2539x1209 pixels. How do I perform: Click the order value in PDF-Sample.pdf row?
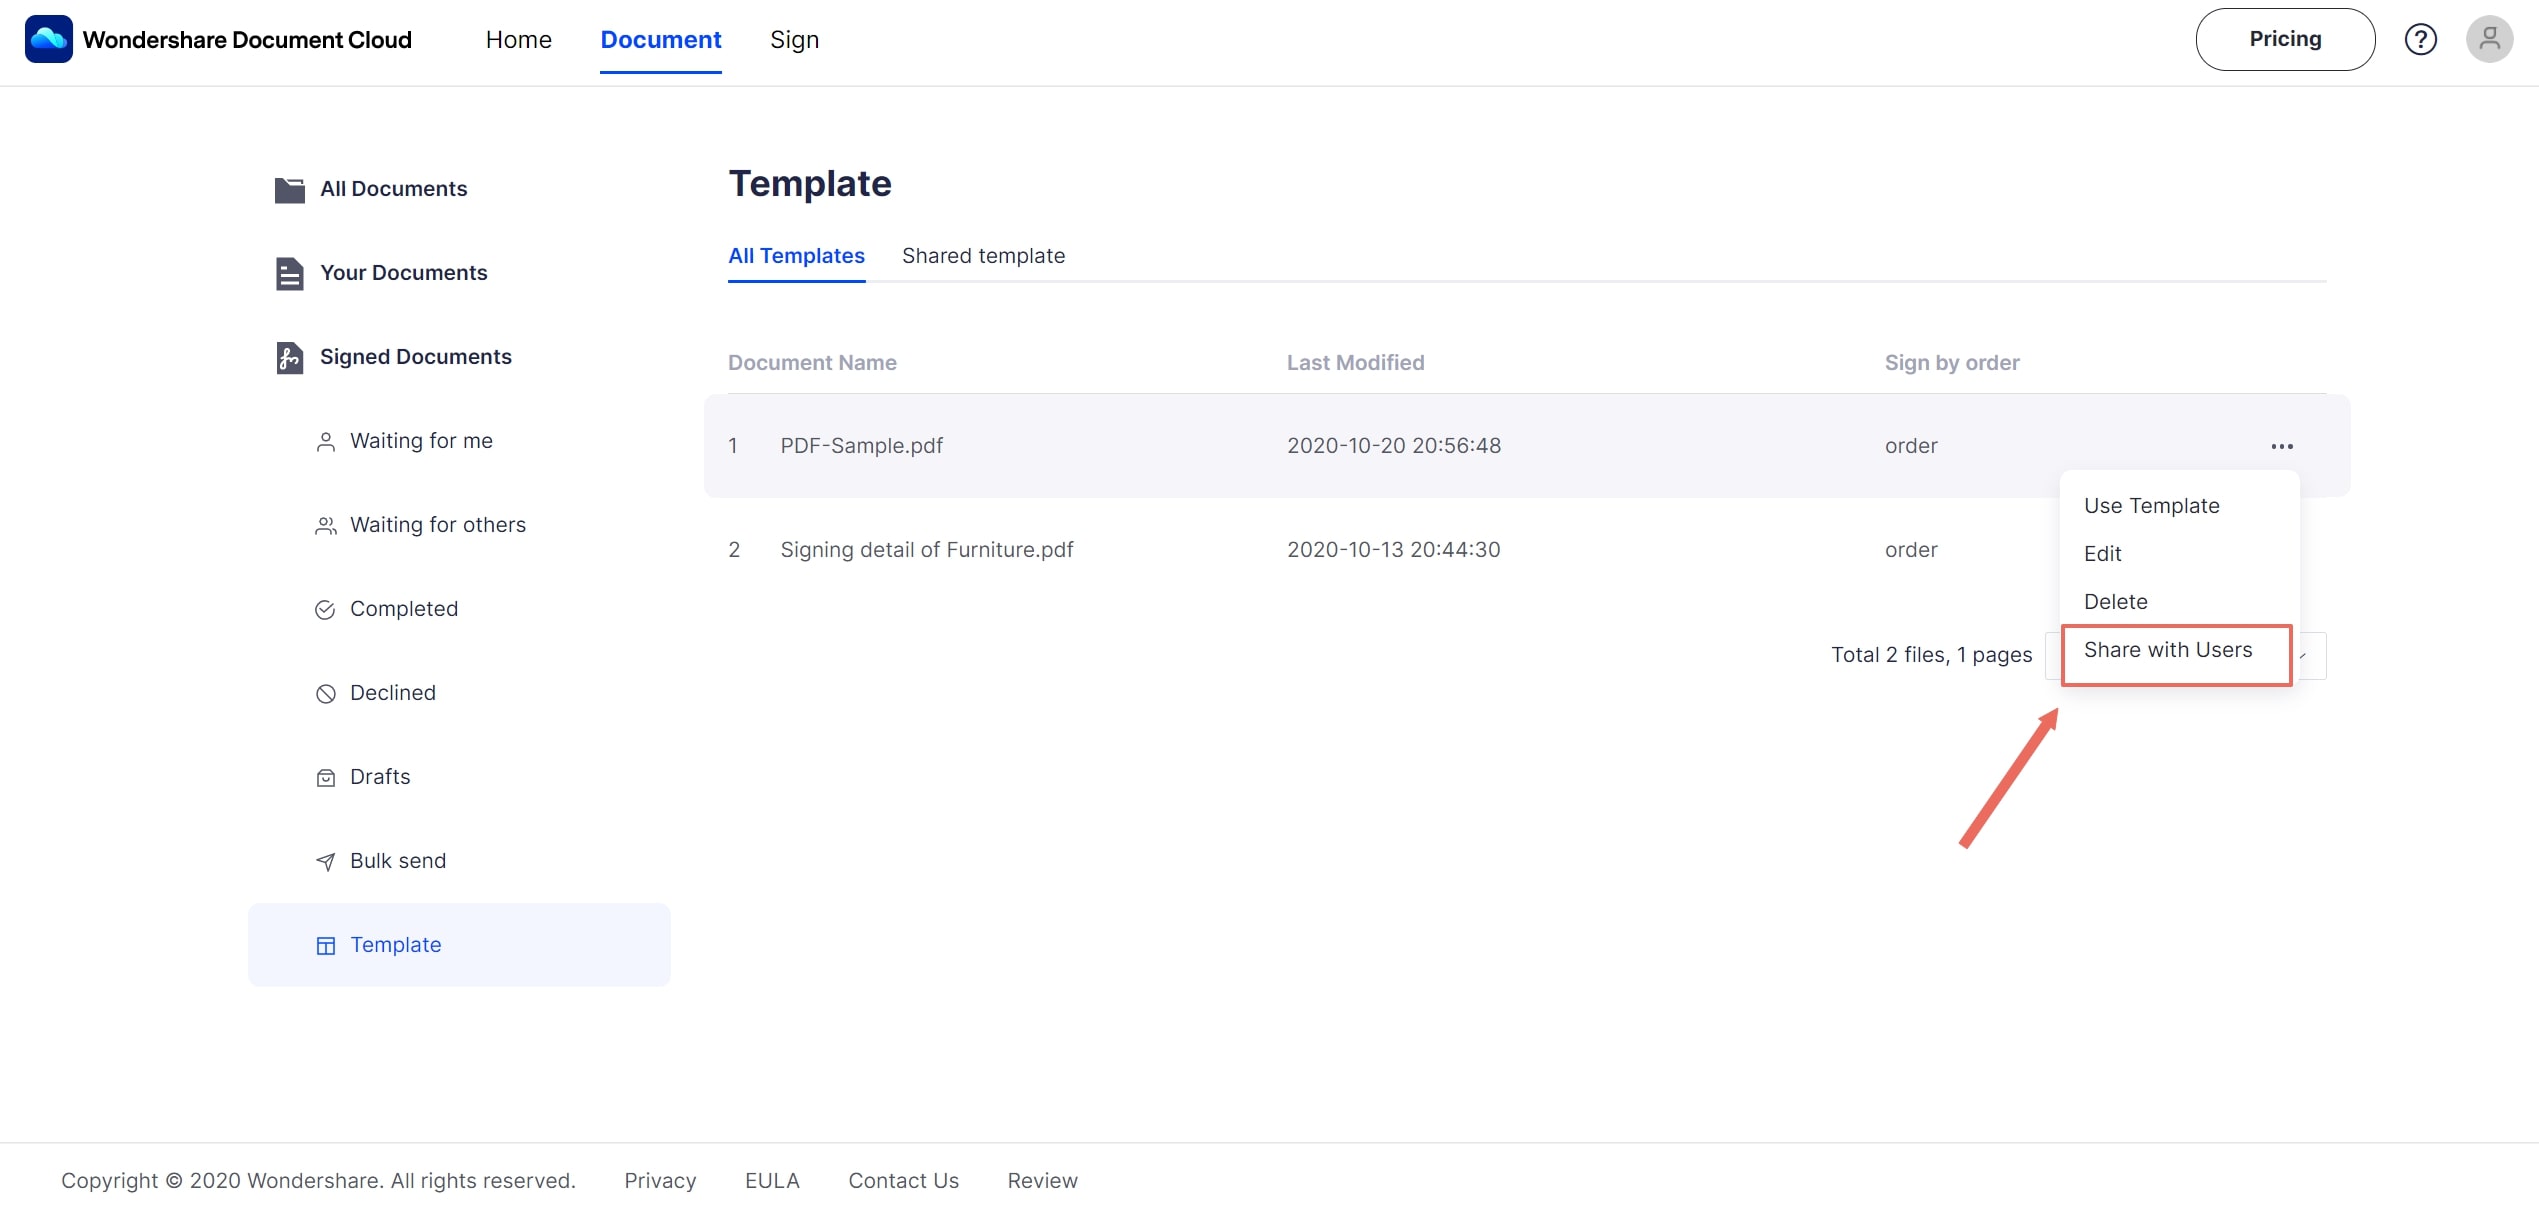[1911, 446]
